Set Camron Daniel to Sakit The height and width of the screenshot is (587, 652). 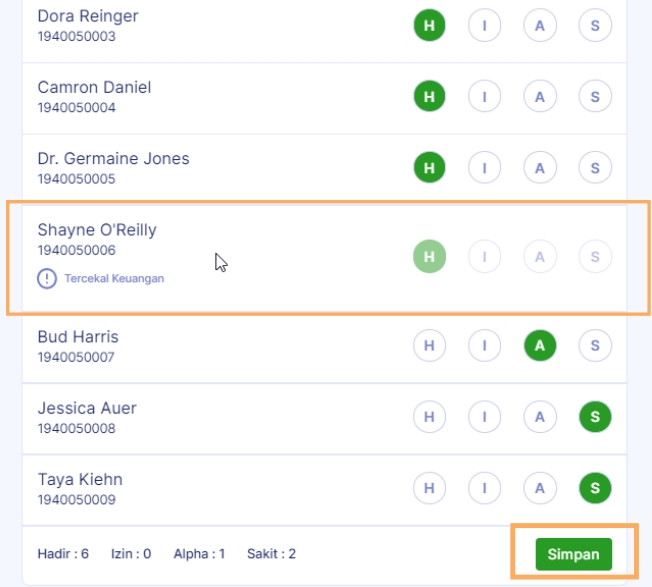click(595, 97)
